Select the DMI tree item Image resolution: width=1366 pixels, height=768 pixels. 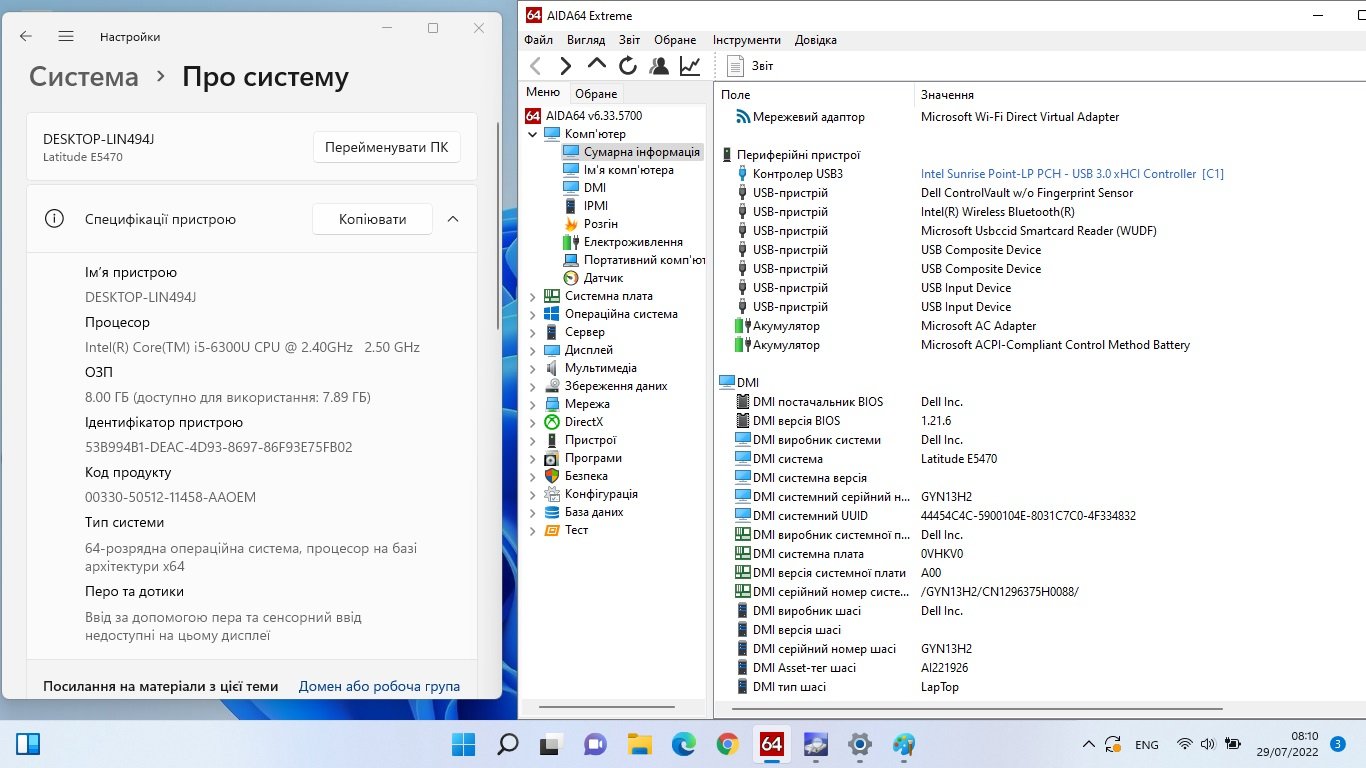tap(595, 188)
